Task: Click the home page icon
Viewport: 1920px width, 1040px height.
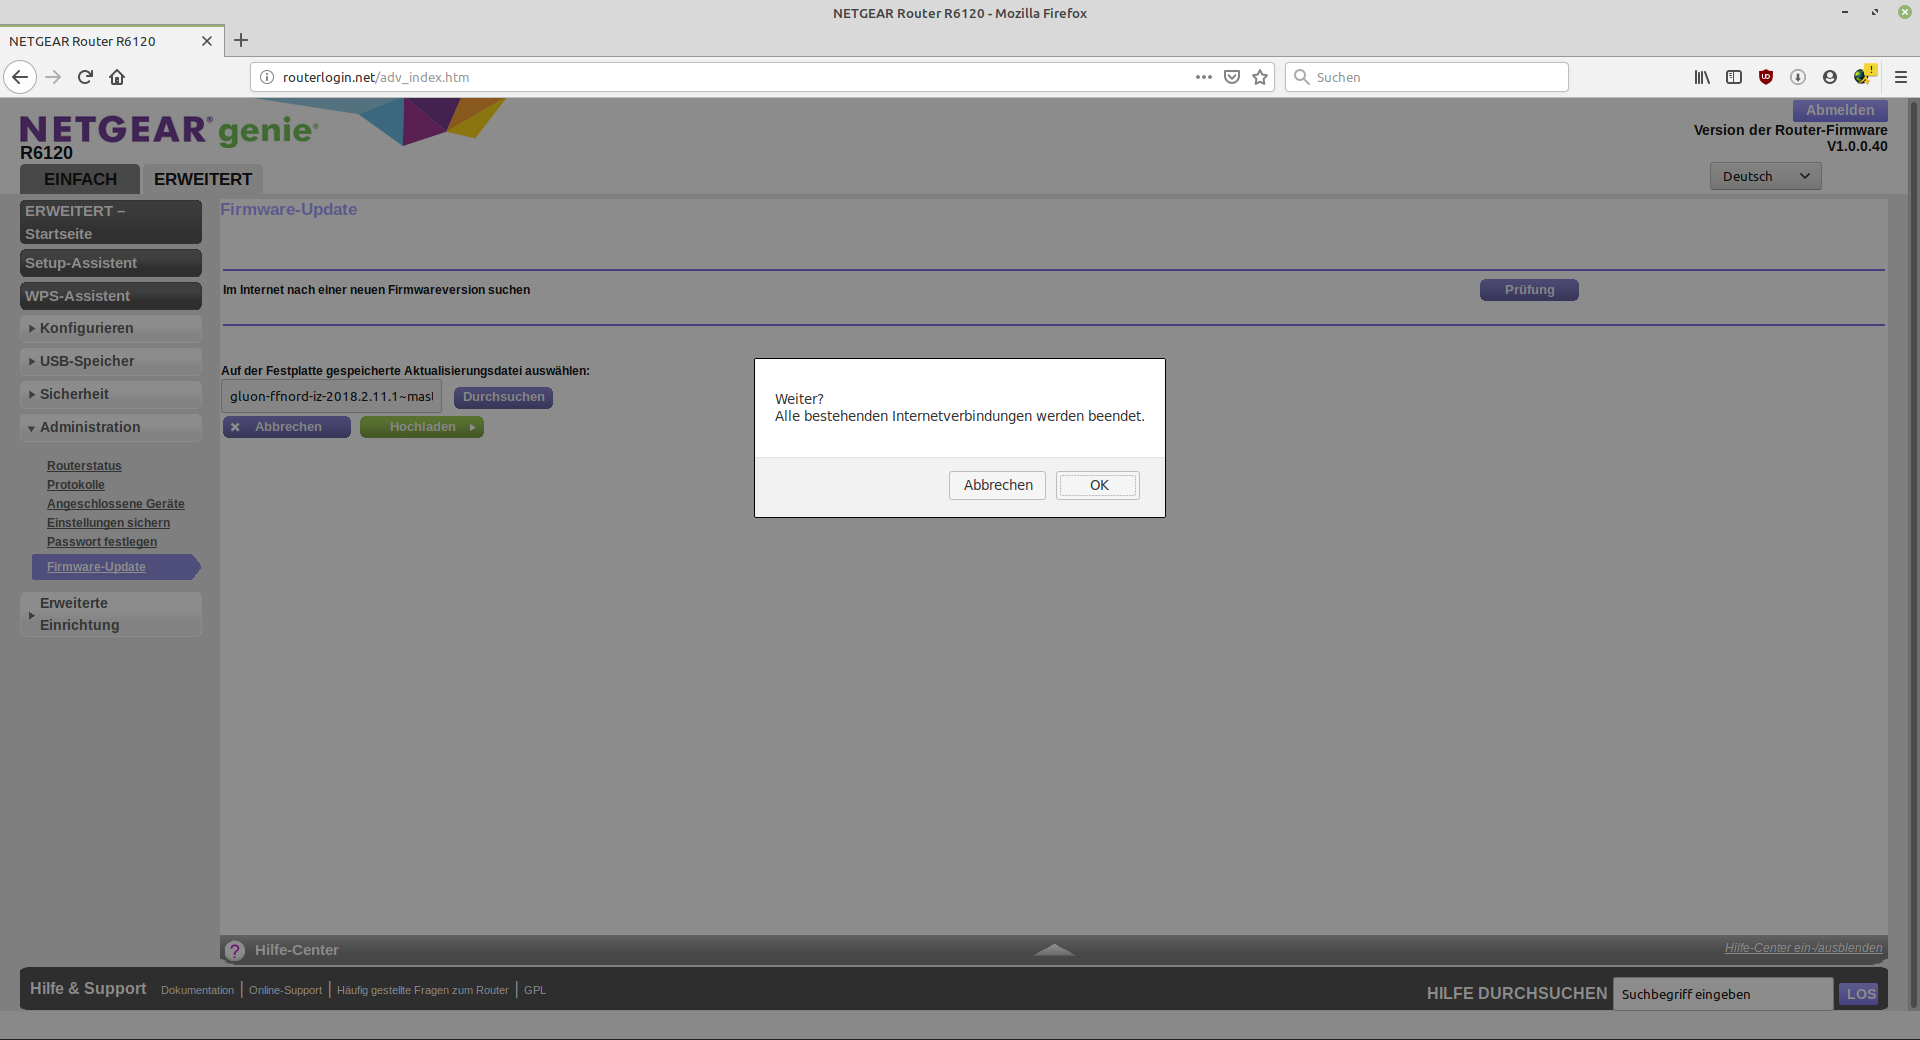Action: point(117,77)
